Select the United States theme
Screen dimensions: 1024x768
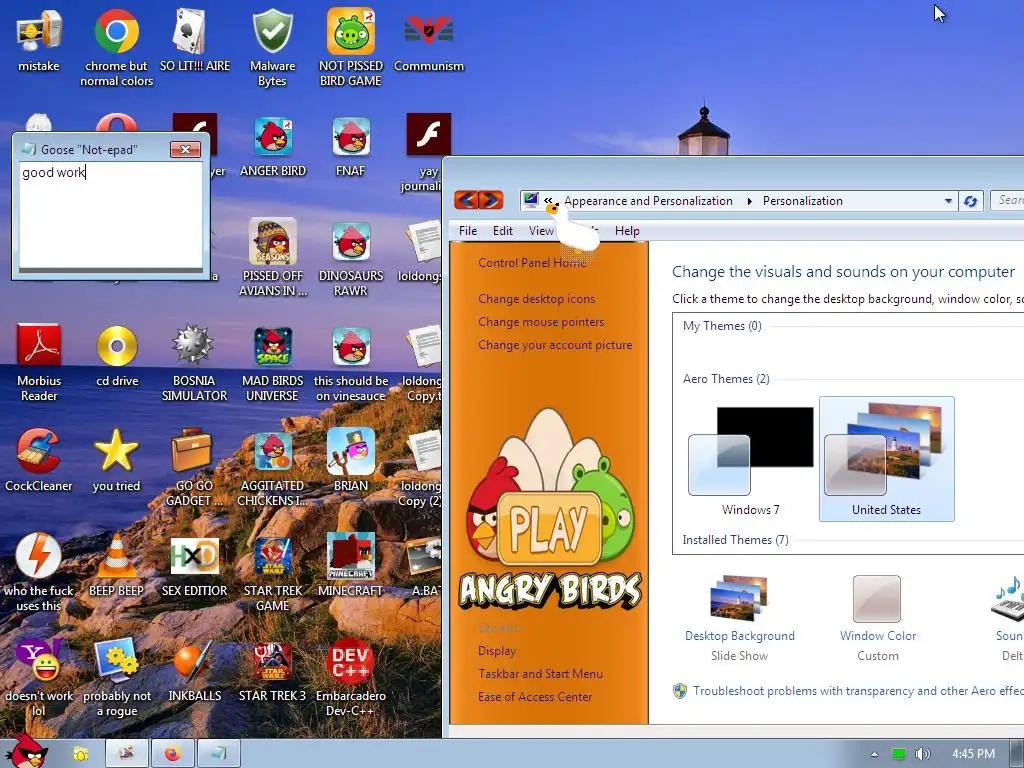[886, 460]
